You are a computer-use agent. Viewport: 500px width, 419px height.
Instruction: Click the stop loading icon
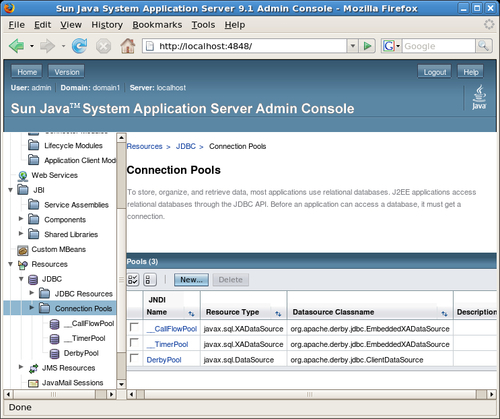(103, 46)
